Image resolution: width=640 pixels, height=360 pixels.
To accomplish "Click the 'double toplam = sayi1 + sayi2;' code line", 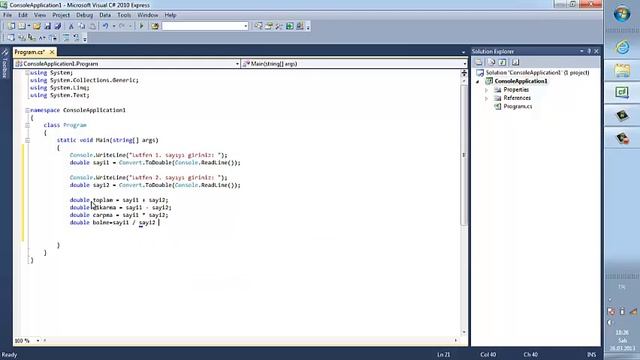I will [119, 200].
